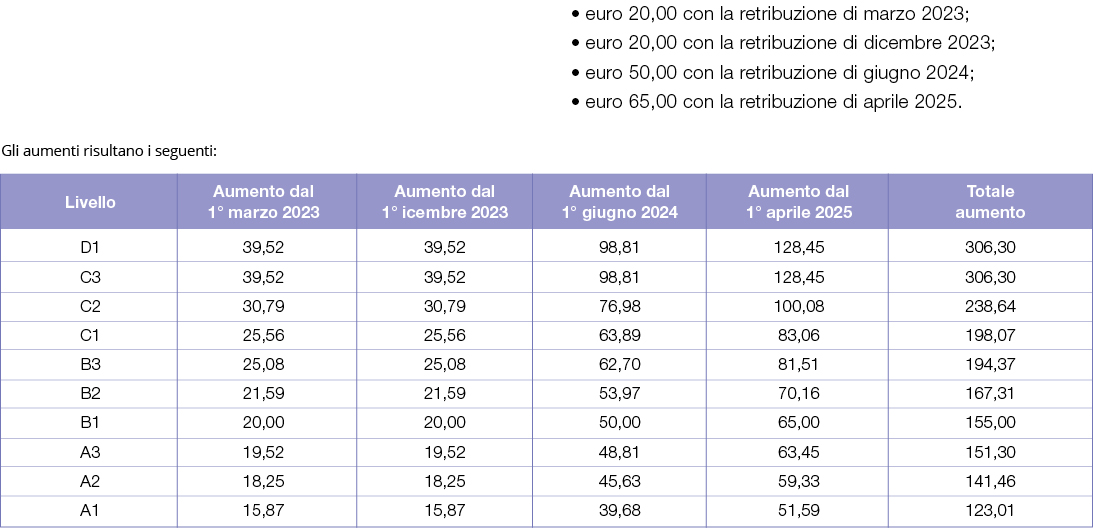Click the 238,64 total cell
Image resolution: width=1093 pixels, height=529 pixels.
(x=990, y=306)
